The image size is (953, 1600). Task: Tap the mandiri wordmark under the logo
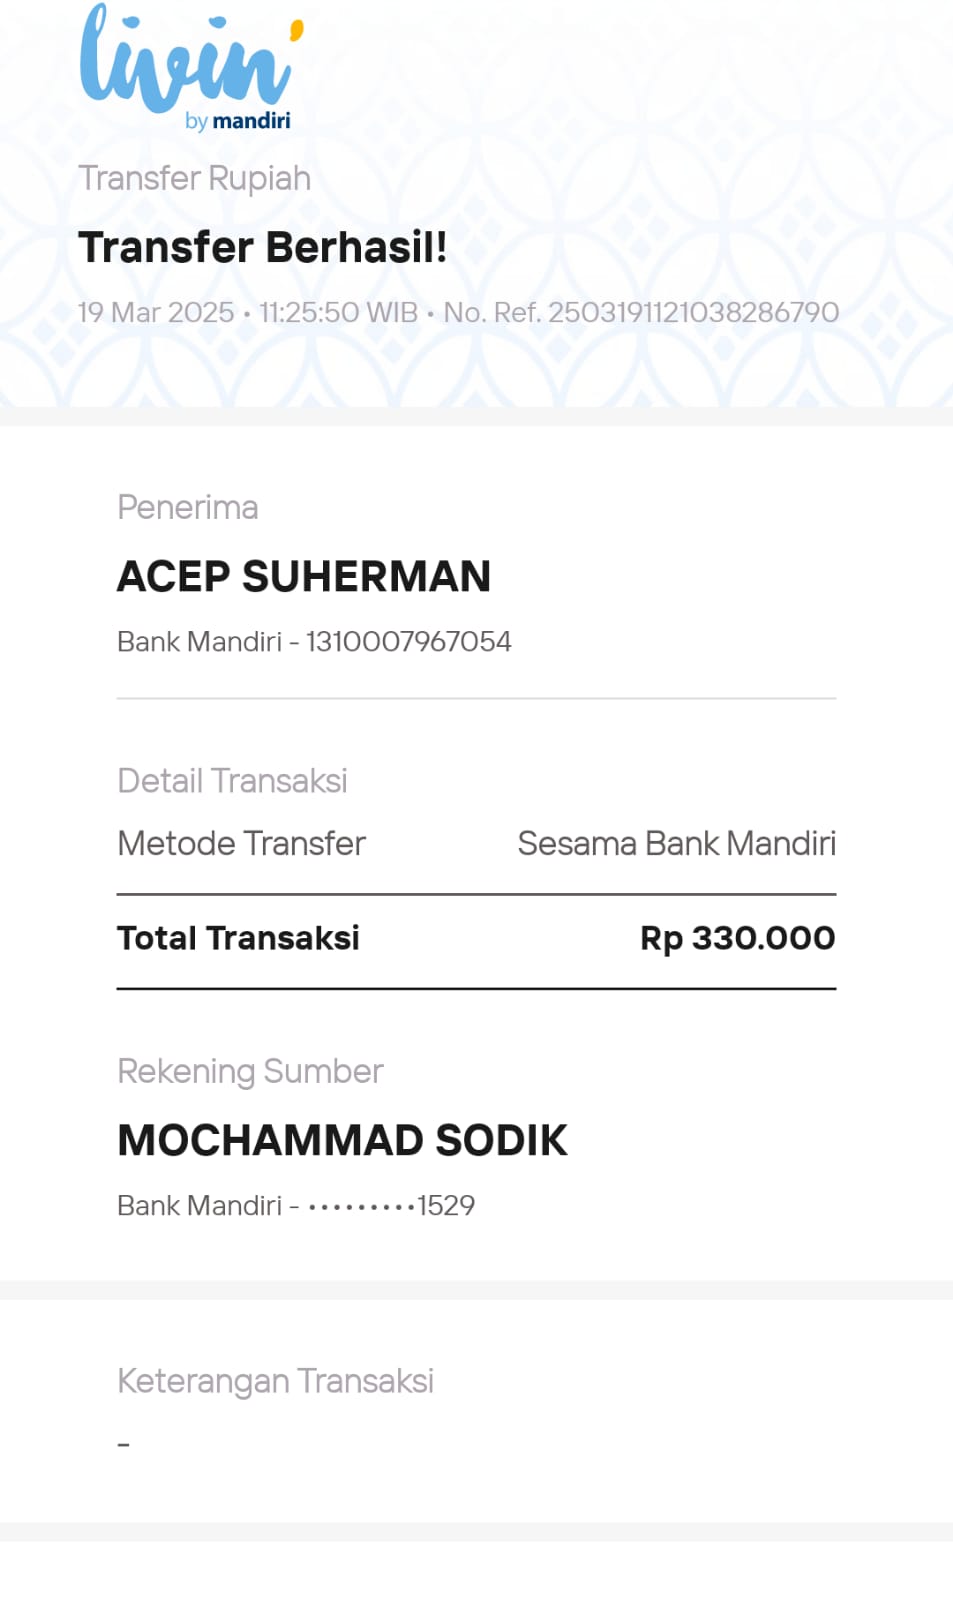pos(252,121)
